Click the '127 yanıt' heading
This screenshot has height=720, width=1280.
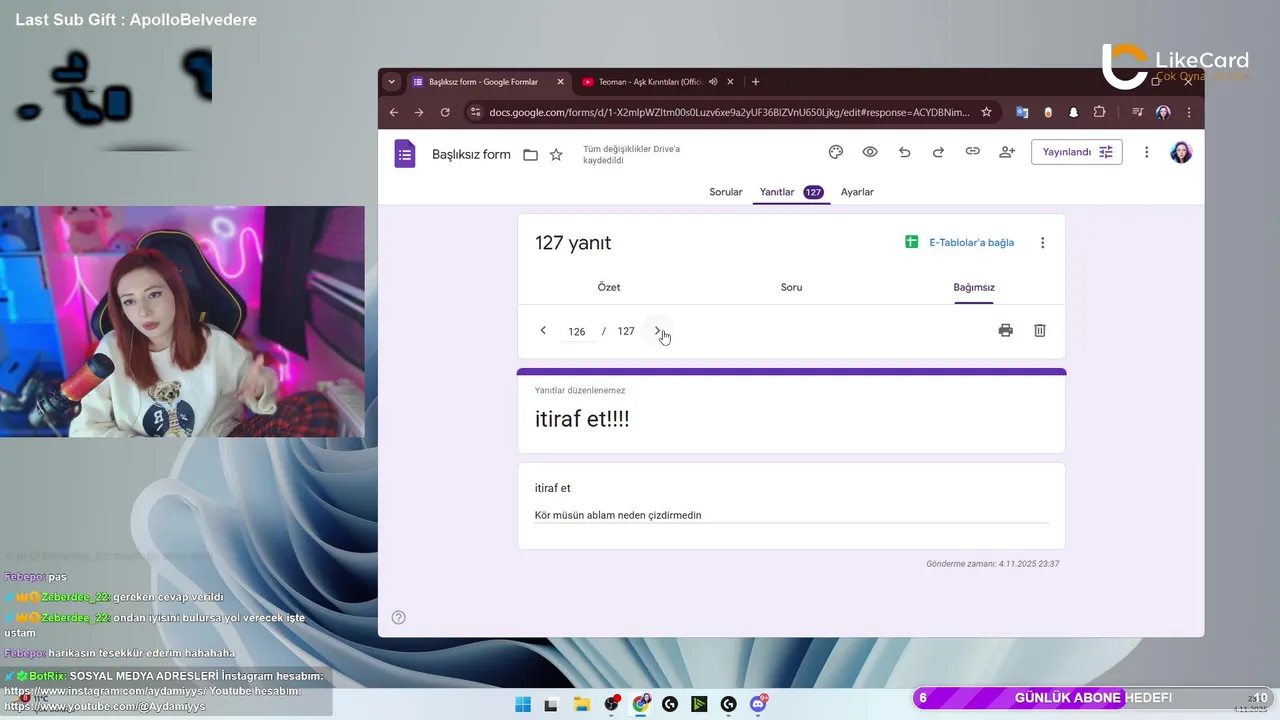tap(573, 243)
